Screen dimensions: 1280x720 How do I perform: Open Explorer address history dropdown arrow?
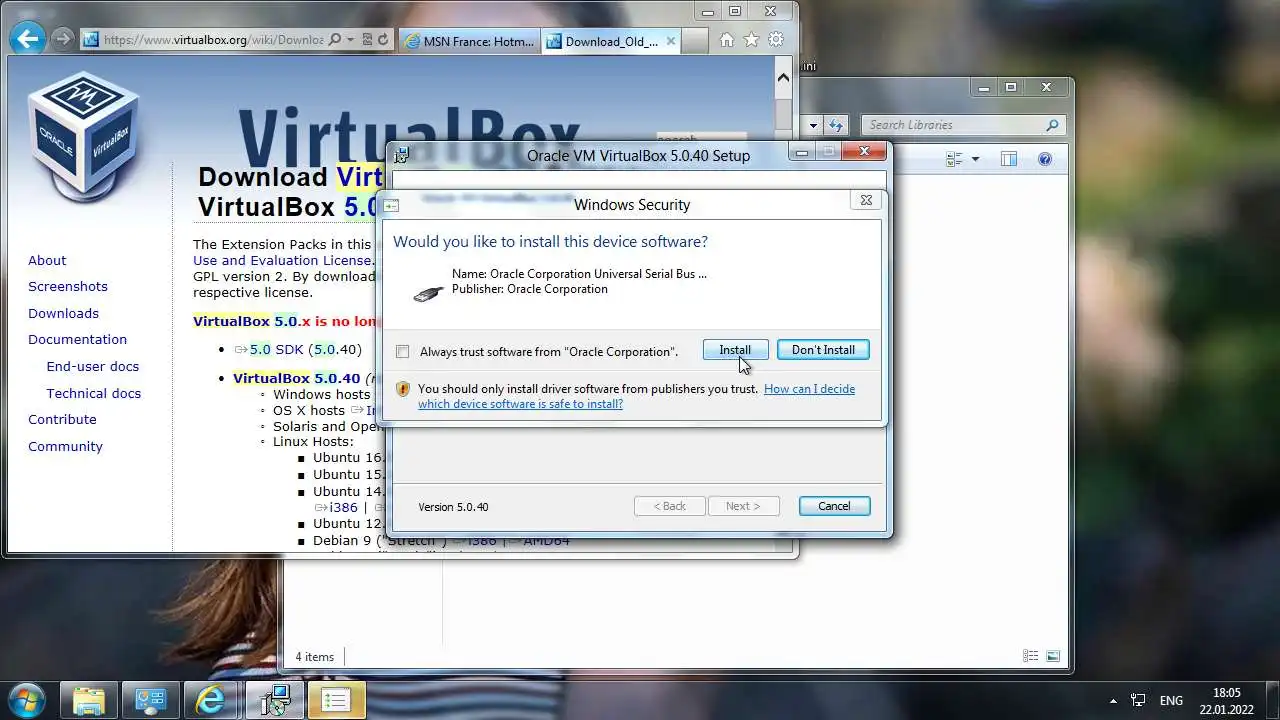[813, 125]
